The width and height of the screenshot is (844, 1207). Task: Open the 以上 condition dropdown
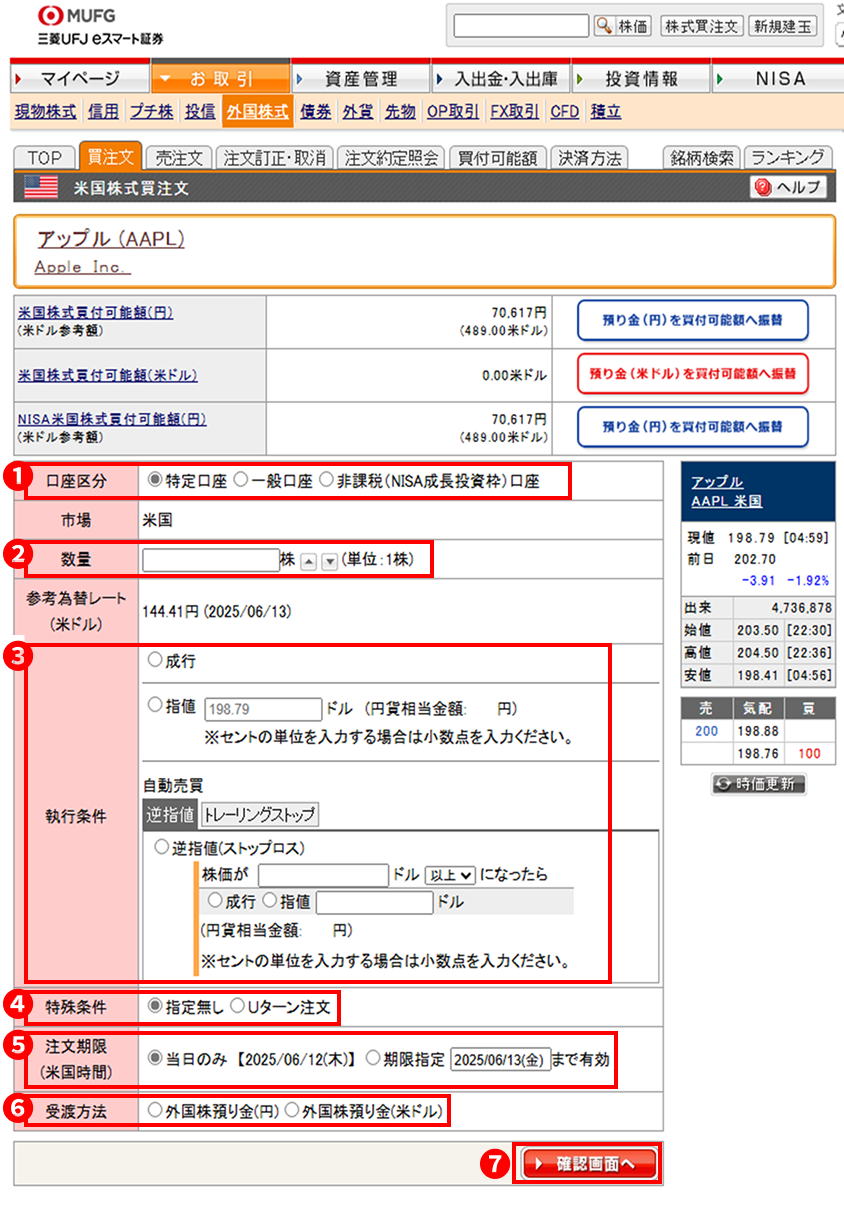pyautogui.click(x=449, y=874)
